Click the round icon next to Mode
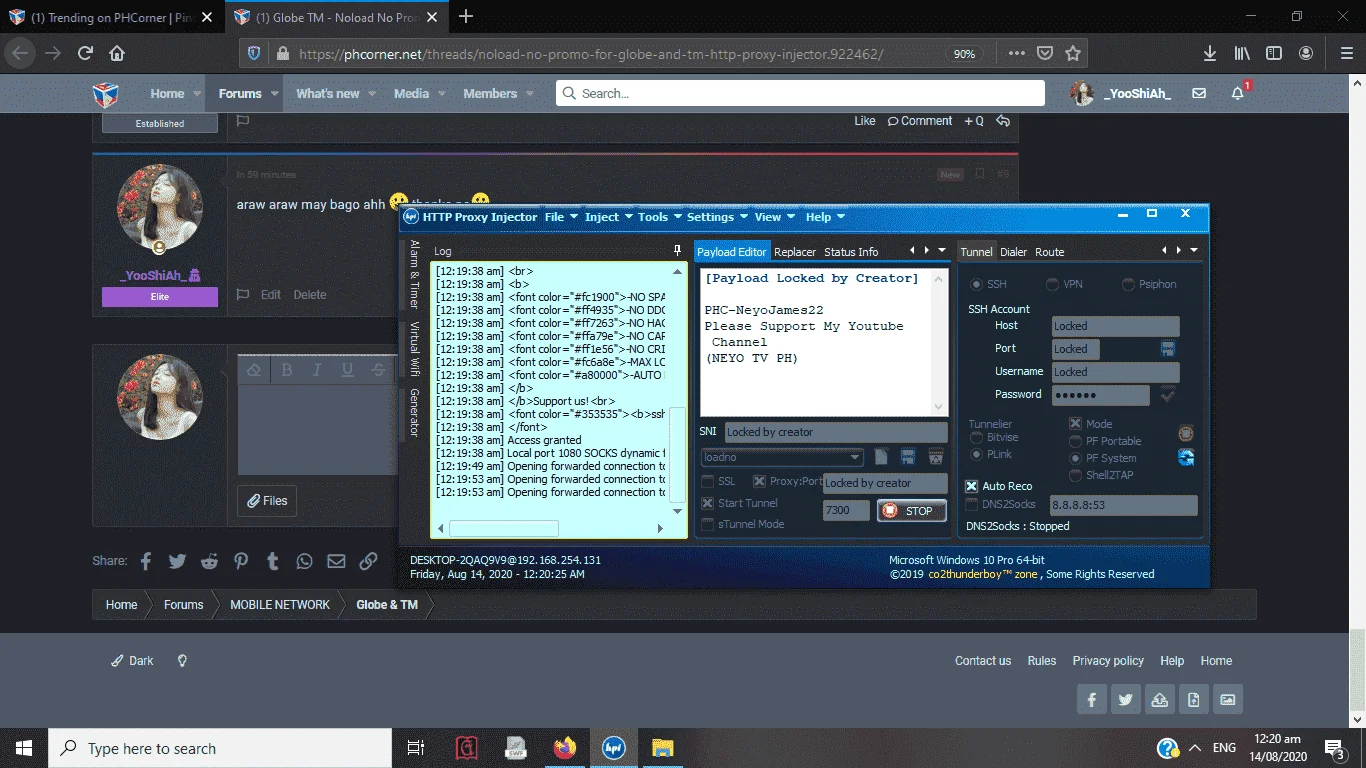Screen dimensions: 1366x768 tap(1186, 433)
